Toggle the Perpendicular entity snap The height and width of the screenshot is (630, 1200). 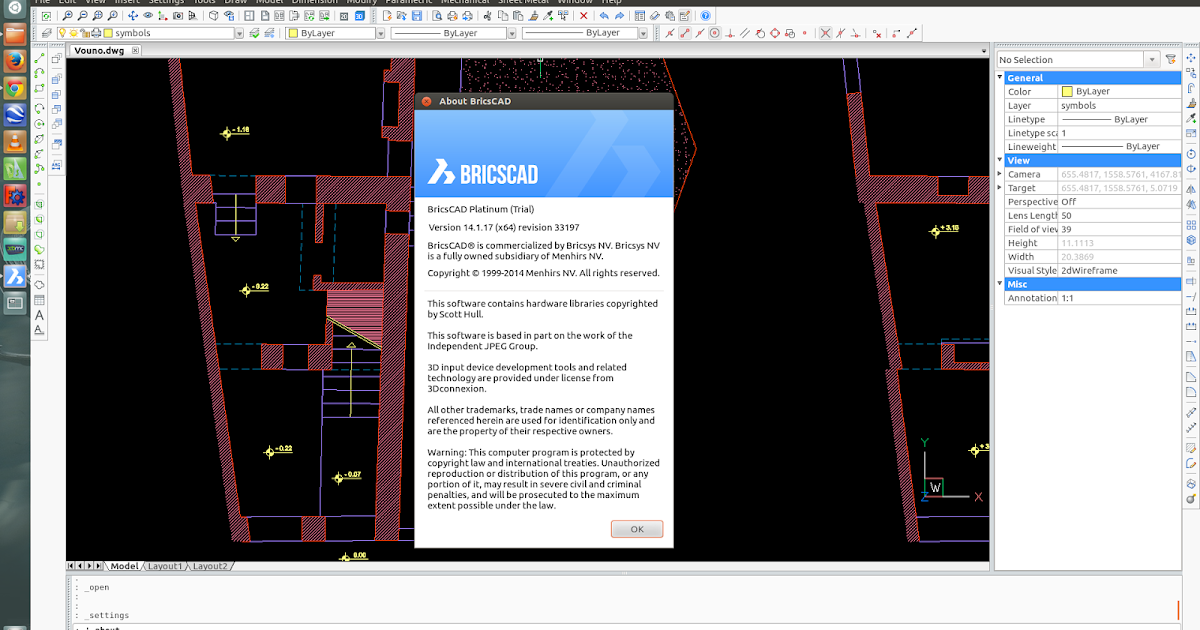click(x=730, y=33)
